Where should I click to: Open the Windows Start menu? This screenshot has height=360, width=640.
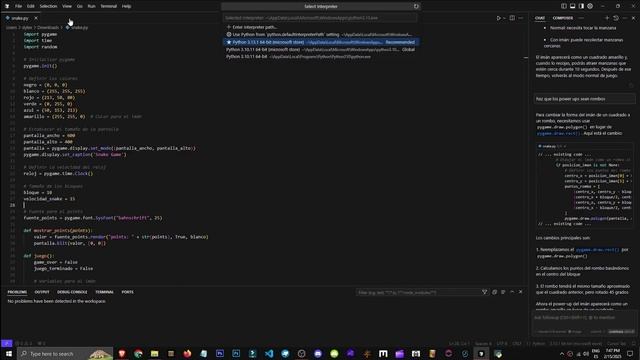9,353
